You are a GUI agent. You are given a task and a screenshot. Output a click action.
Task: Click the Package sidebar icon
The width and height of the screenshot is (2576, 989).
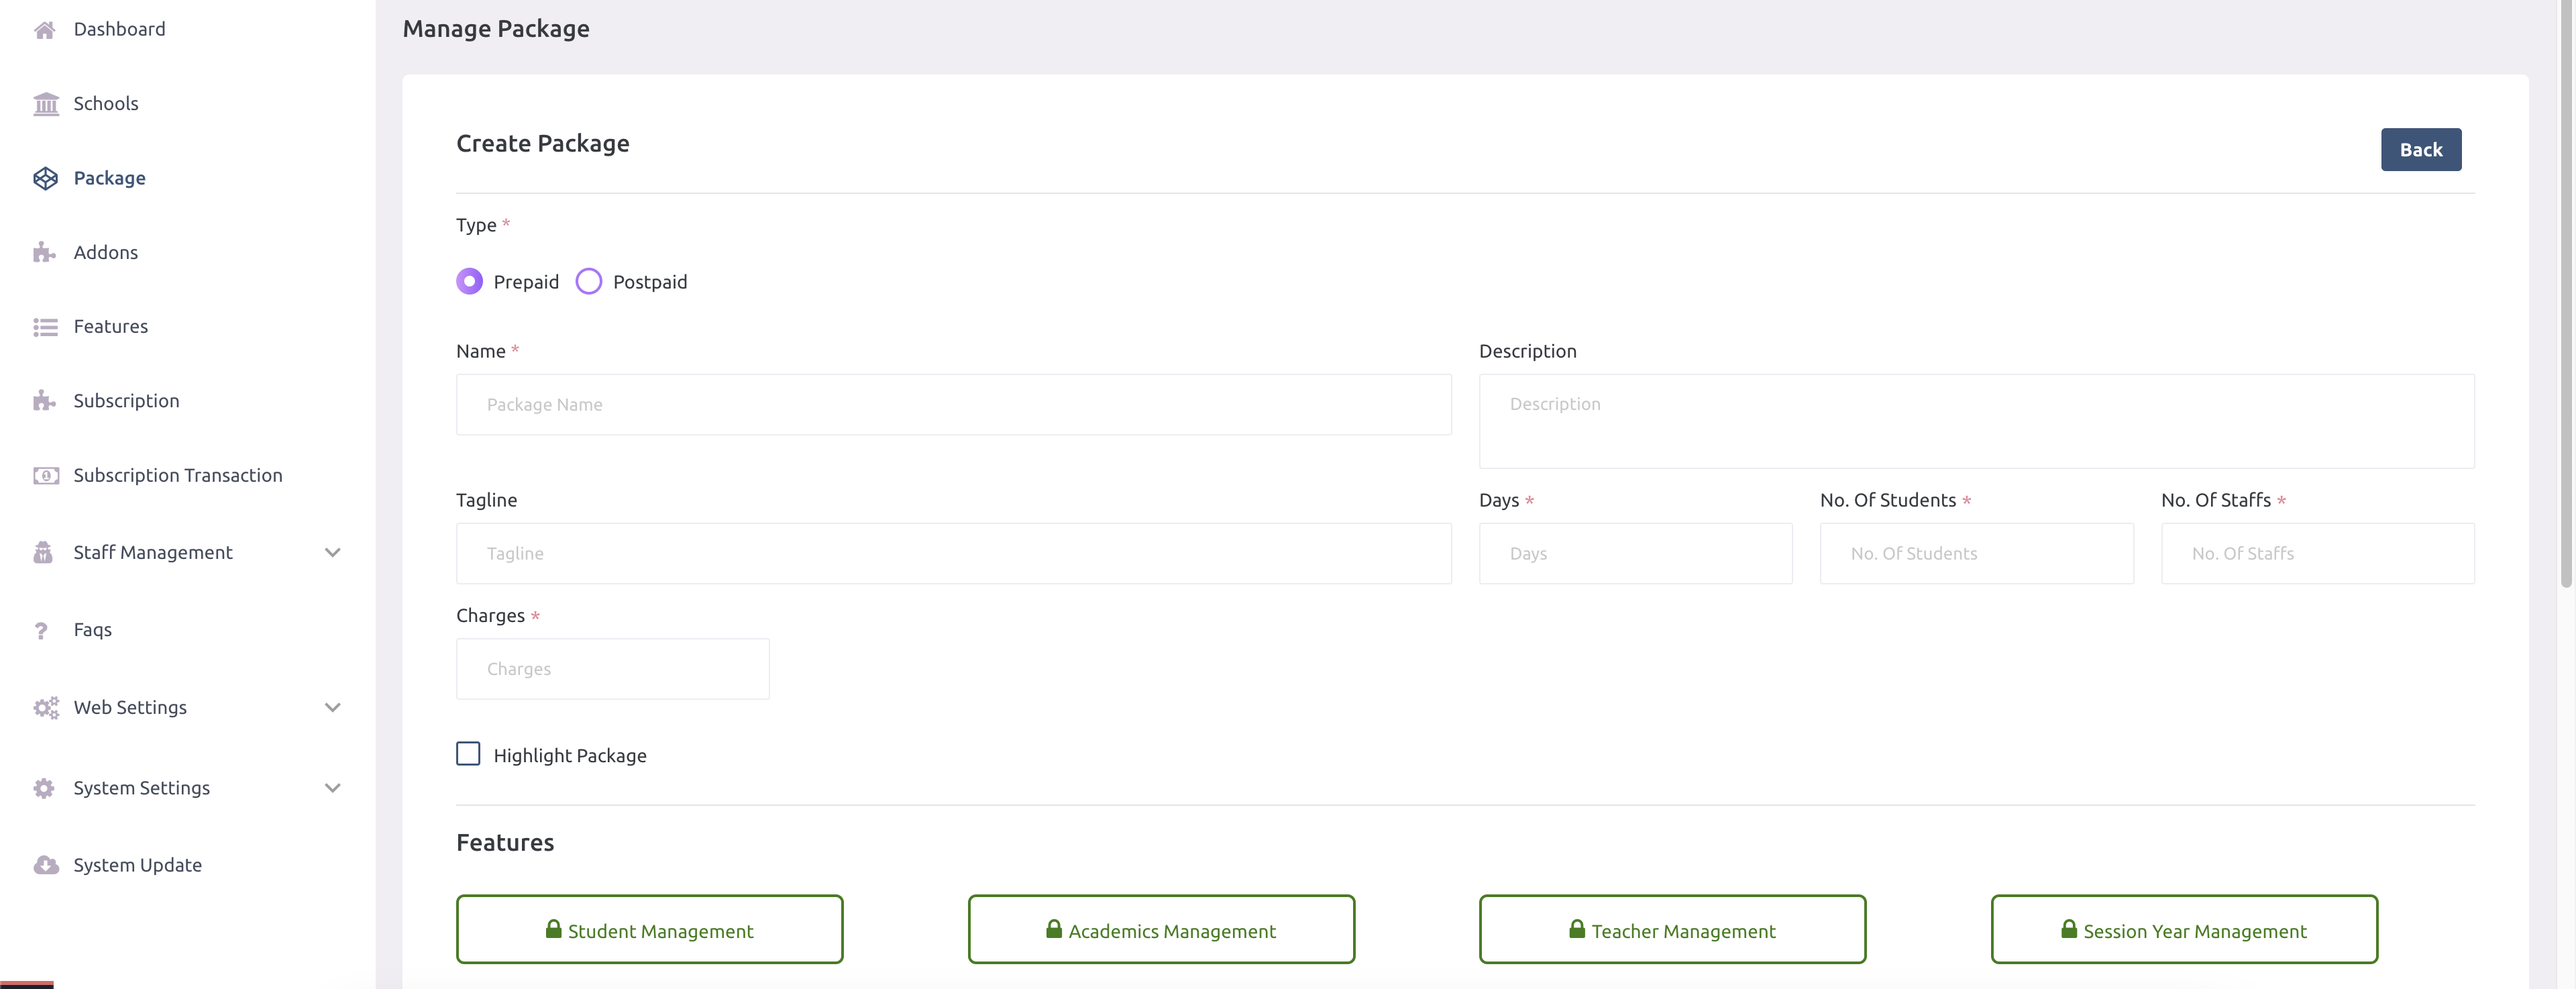click(46, 177)
